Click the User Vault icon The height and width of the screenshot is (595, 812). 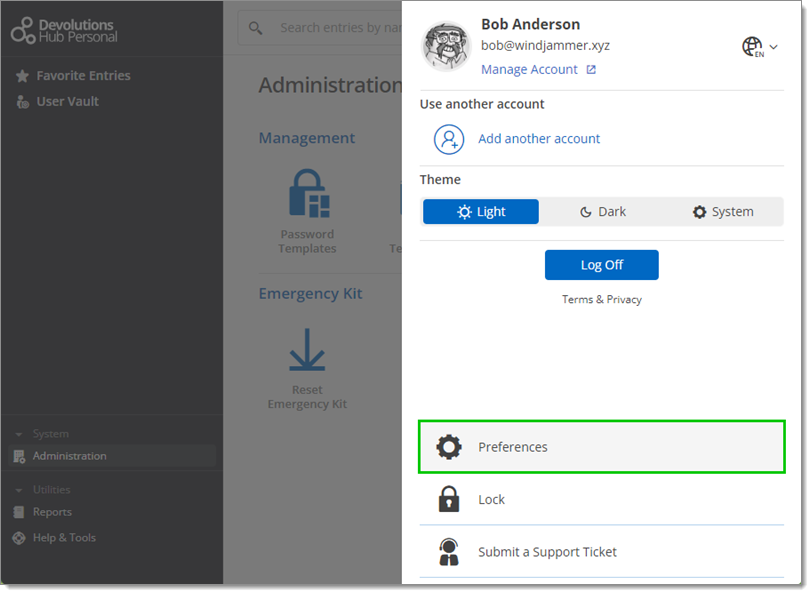[x=22, y=102]
